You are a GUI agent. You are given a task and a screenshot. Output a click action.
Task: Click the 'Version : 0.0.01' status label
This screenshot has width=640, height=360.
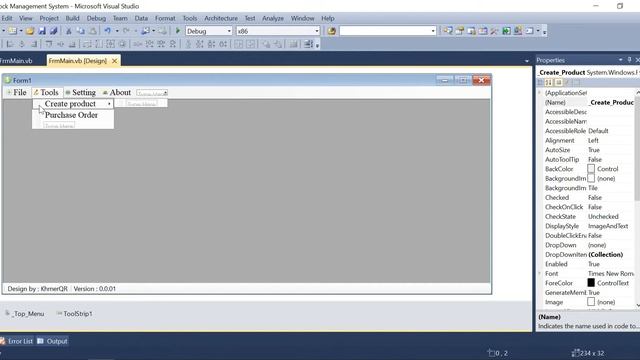tap(95, 289)
